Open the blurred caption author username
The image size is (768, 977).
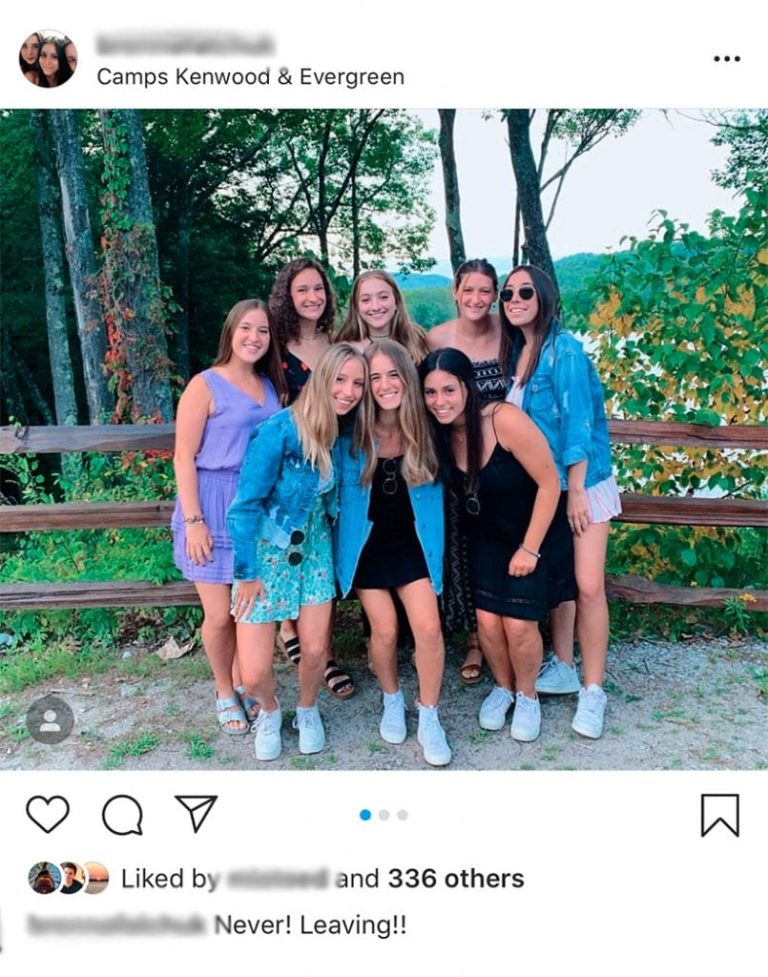tap(116, 925)
